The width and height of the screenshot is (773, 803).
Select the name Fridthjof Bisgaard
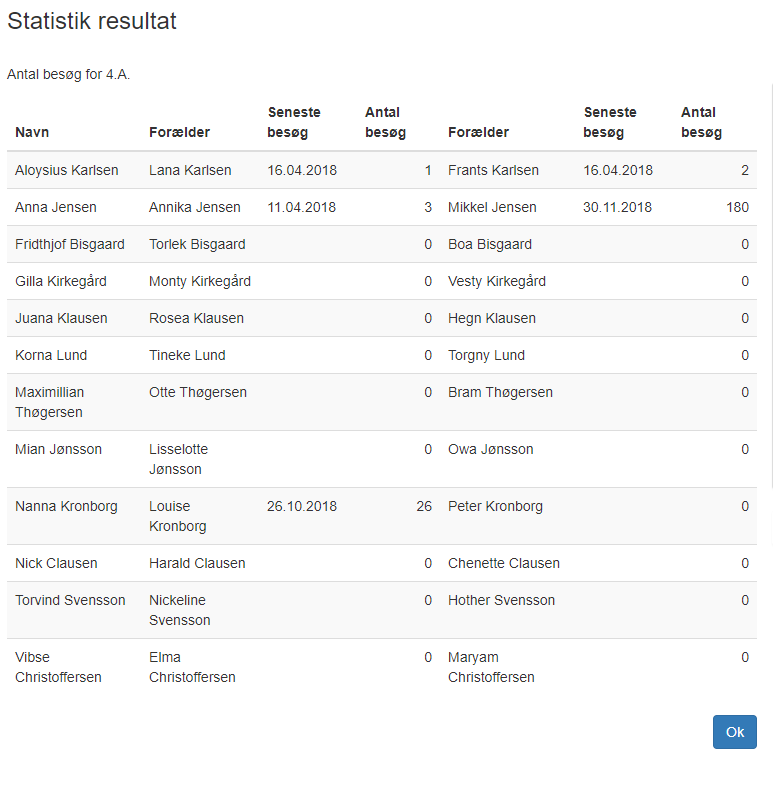[70, 244]
